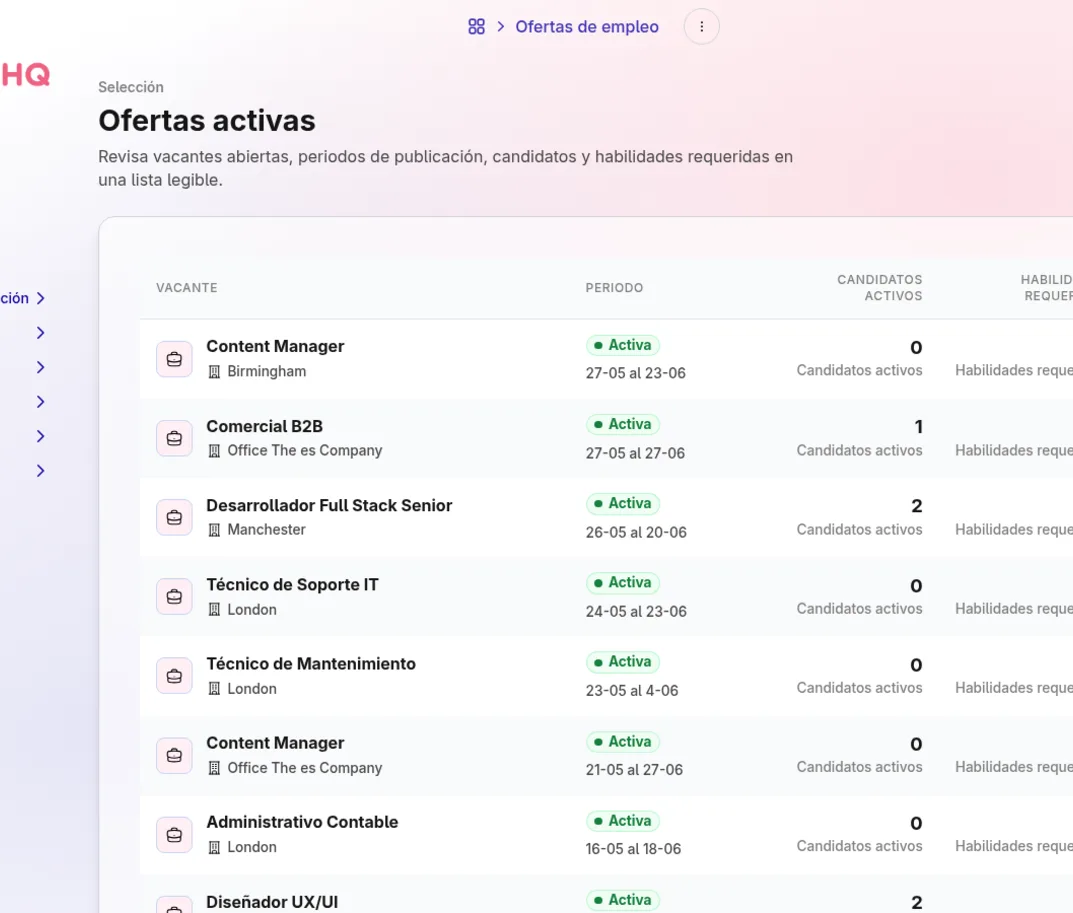This screenshot has height=913, width=1073.
Task: Open the Técnico de Mantenimiento vacancy
Action: (311, 664)
